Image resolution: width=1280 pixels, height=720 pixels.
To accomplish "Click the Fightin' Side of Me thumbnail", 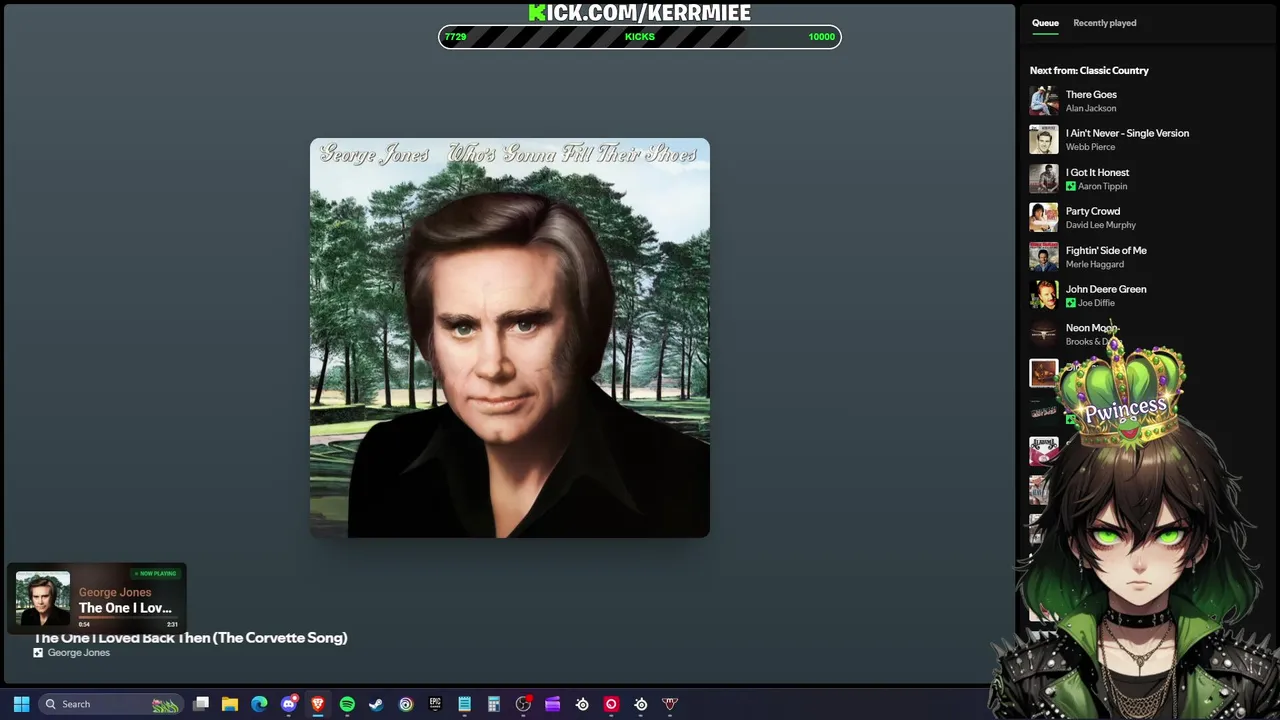I will tap(1044, 257).
